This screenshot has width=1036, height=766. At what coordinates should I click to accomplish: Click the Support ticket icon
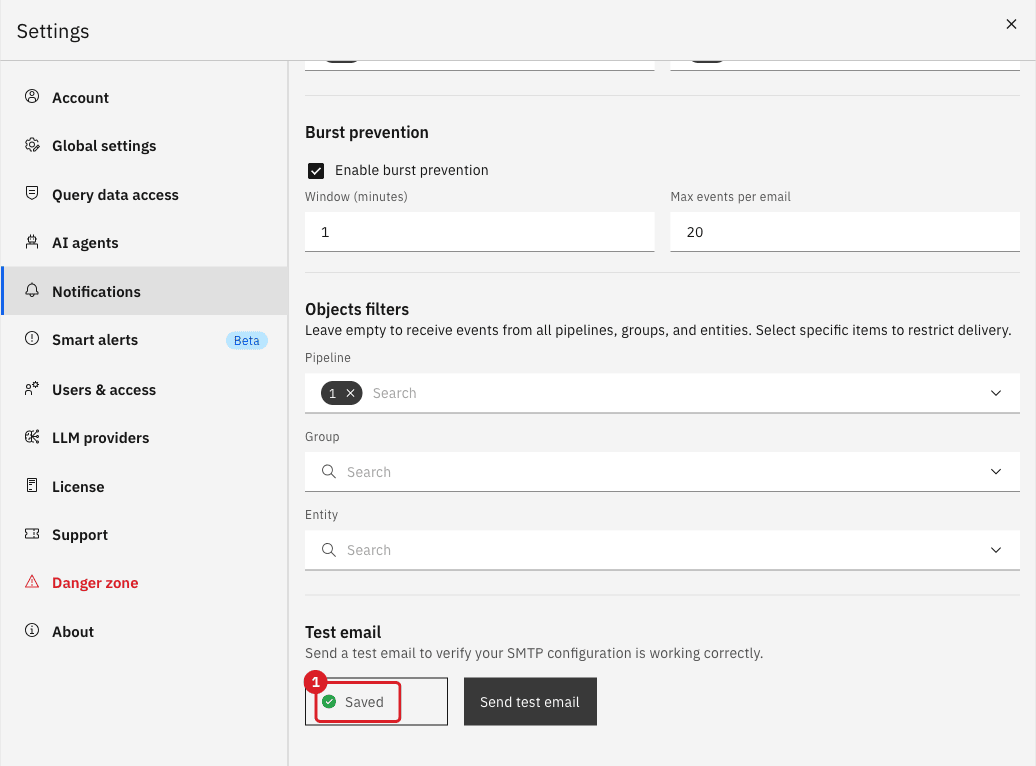pyautogui.click(x=32, y=533)
